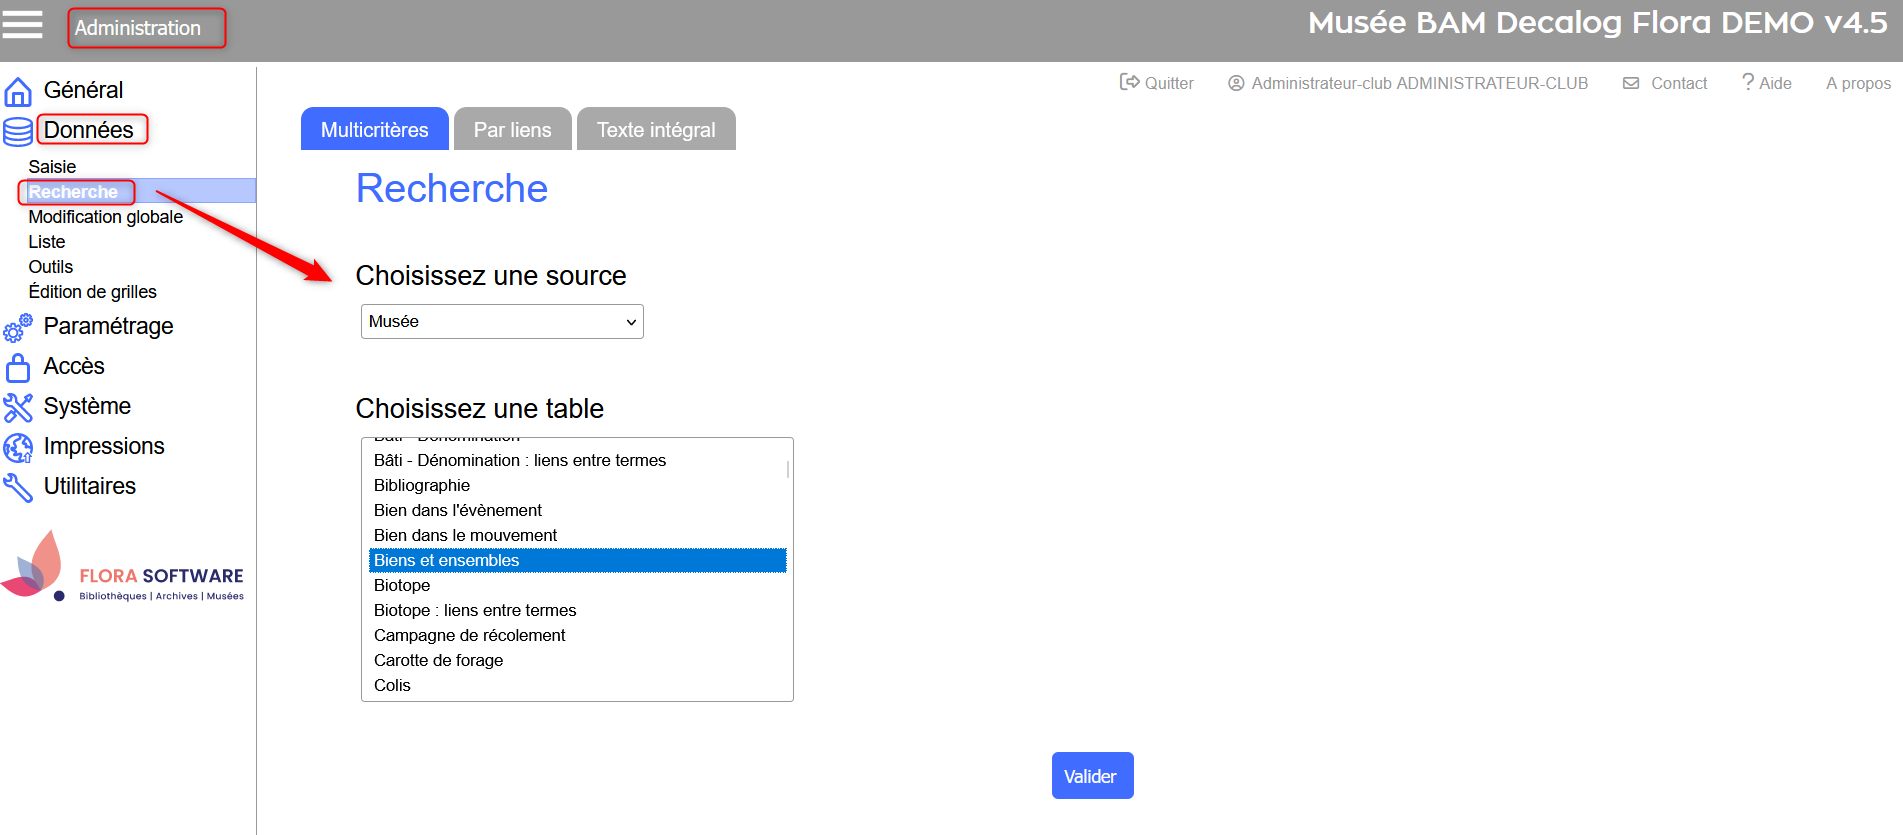
Task: Open Modification globale in sidebar
Action: [105, 217]
